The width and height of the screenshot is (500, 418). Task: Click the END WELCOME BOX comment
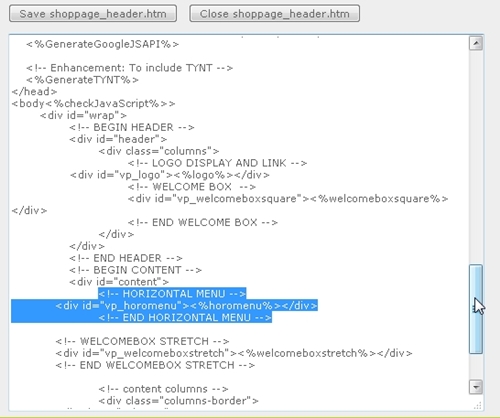[203, 223]
